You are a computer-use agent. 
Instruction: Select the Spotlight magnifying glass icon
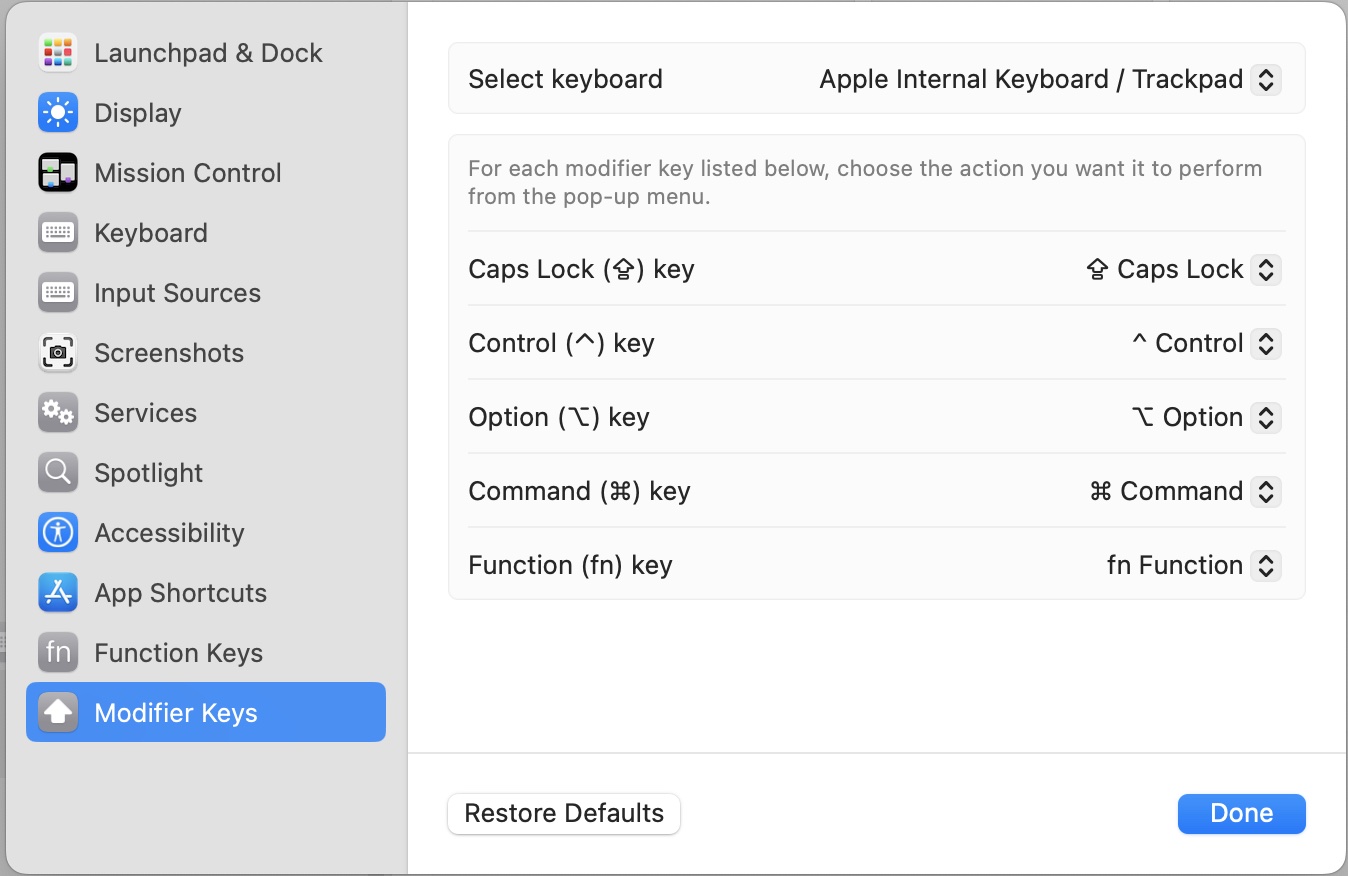(57, 472)
